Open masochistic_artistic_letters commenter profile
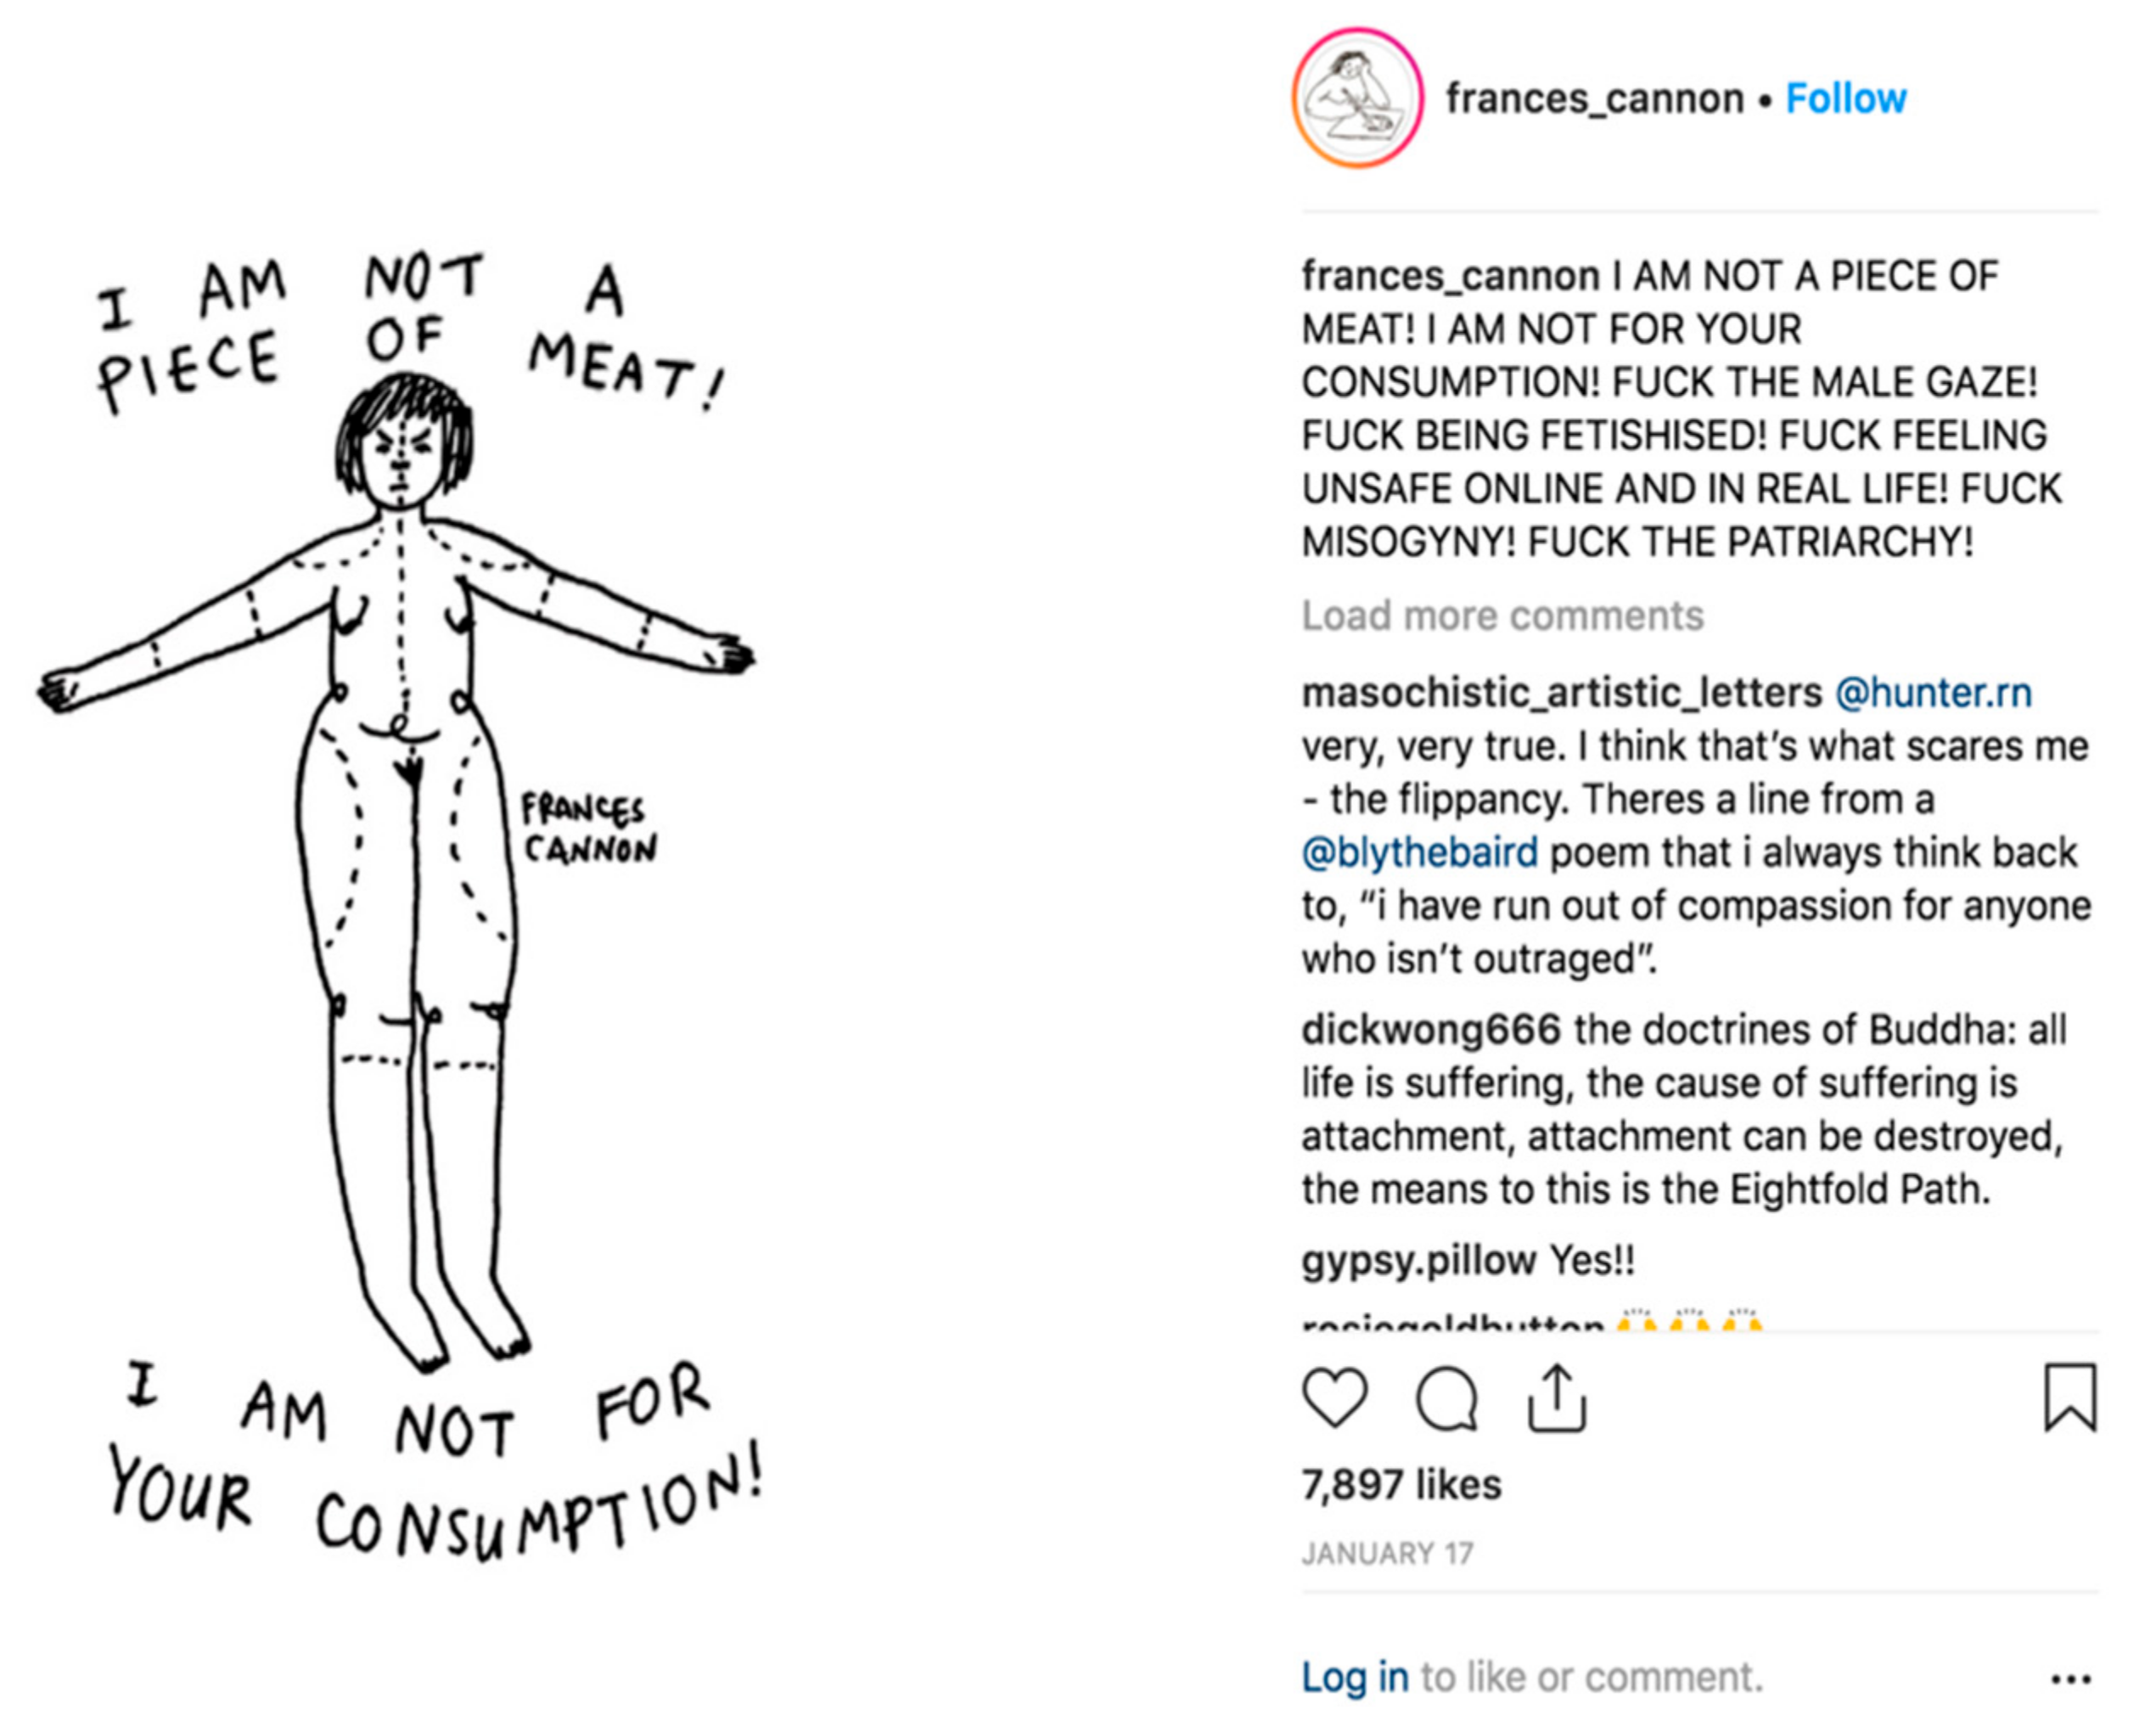2156x1732 pixels. click(1562, 693)
